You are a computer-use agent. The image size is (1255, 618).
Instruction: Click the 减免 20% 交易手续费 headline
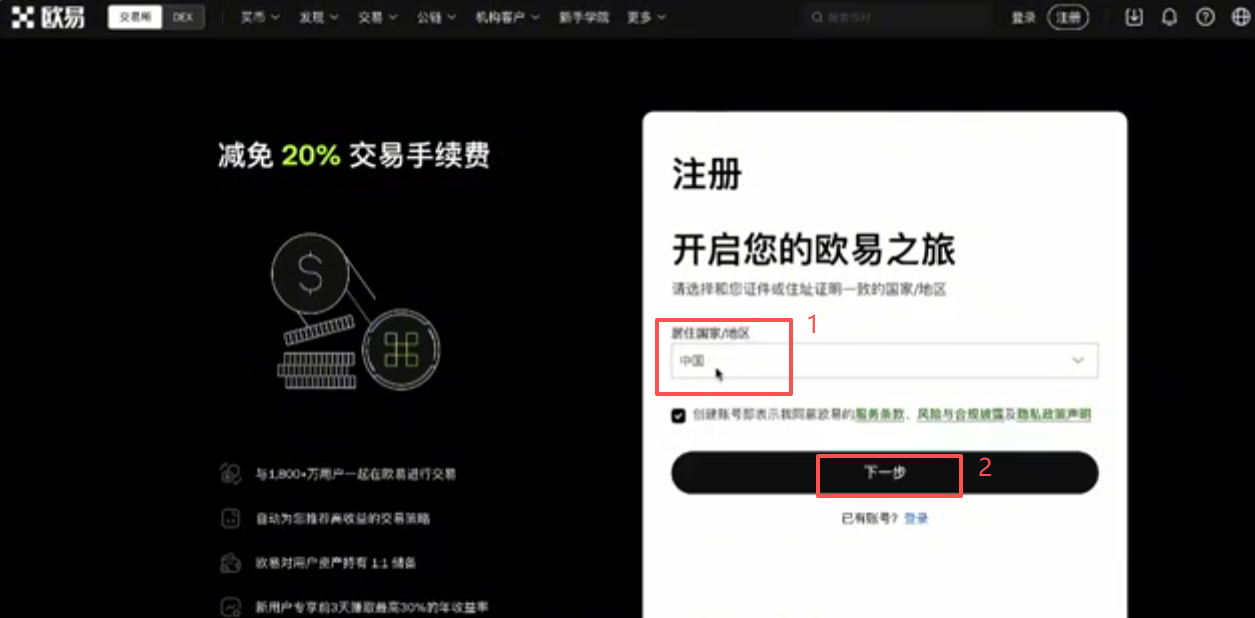coord(355,155)
